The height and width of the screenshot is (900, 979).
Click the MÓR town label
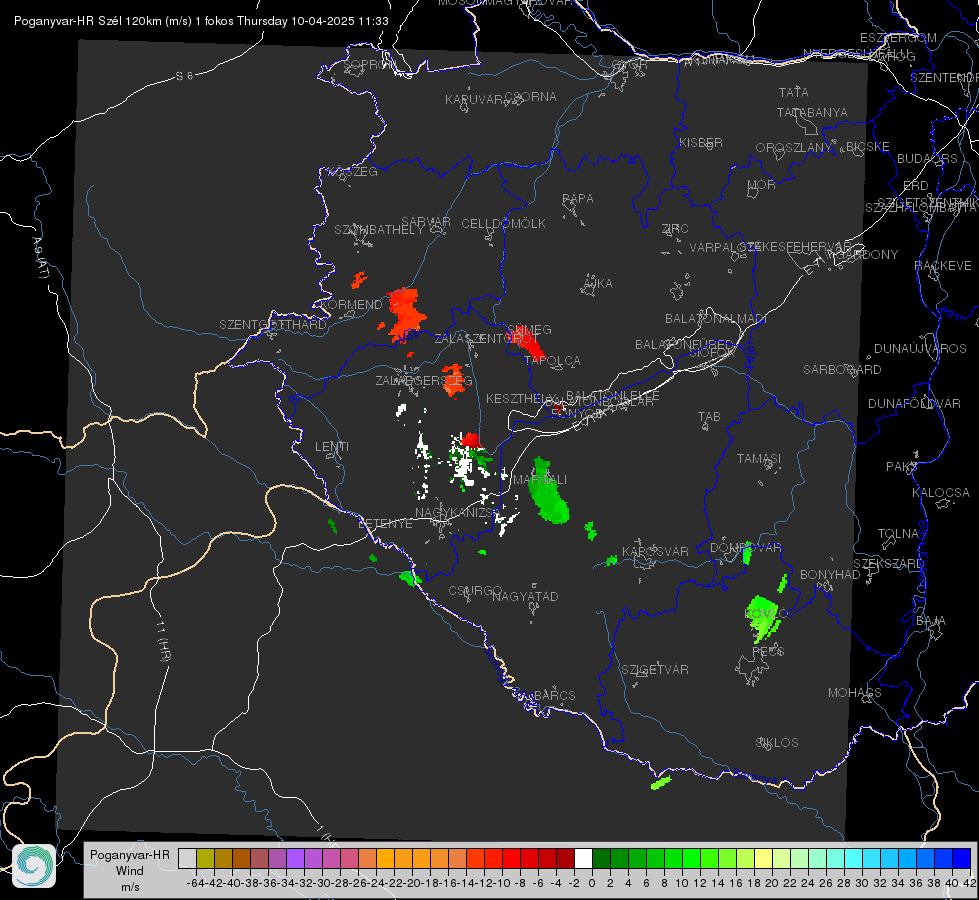[761, 184]
